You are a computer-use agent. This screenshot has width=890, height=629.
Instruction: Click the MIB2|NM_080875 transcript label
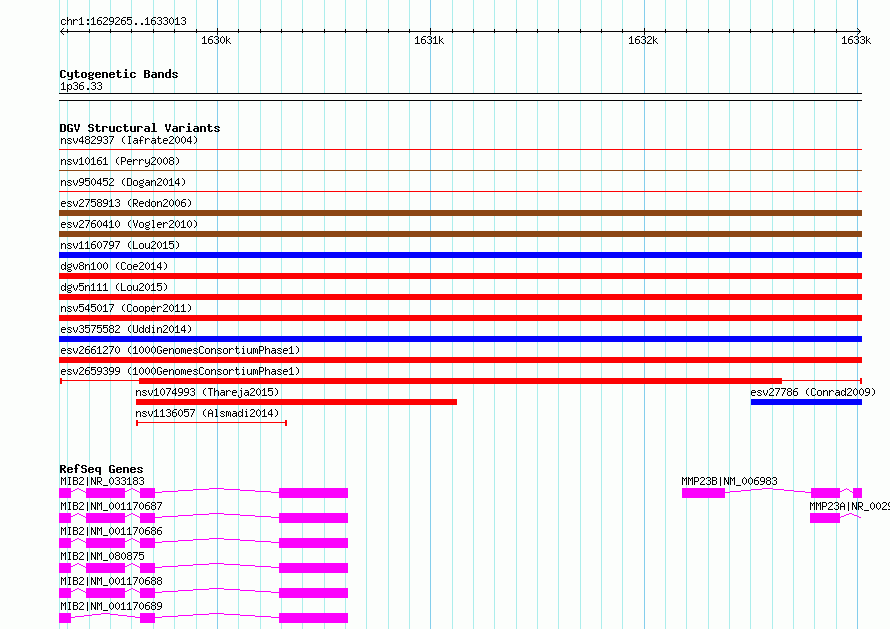tap(102, 556)
